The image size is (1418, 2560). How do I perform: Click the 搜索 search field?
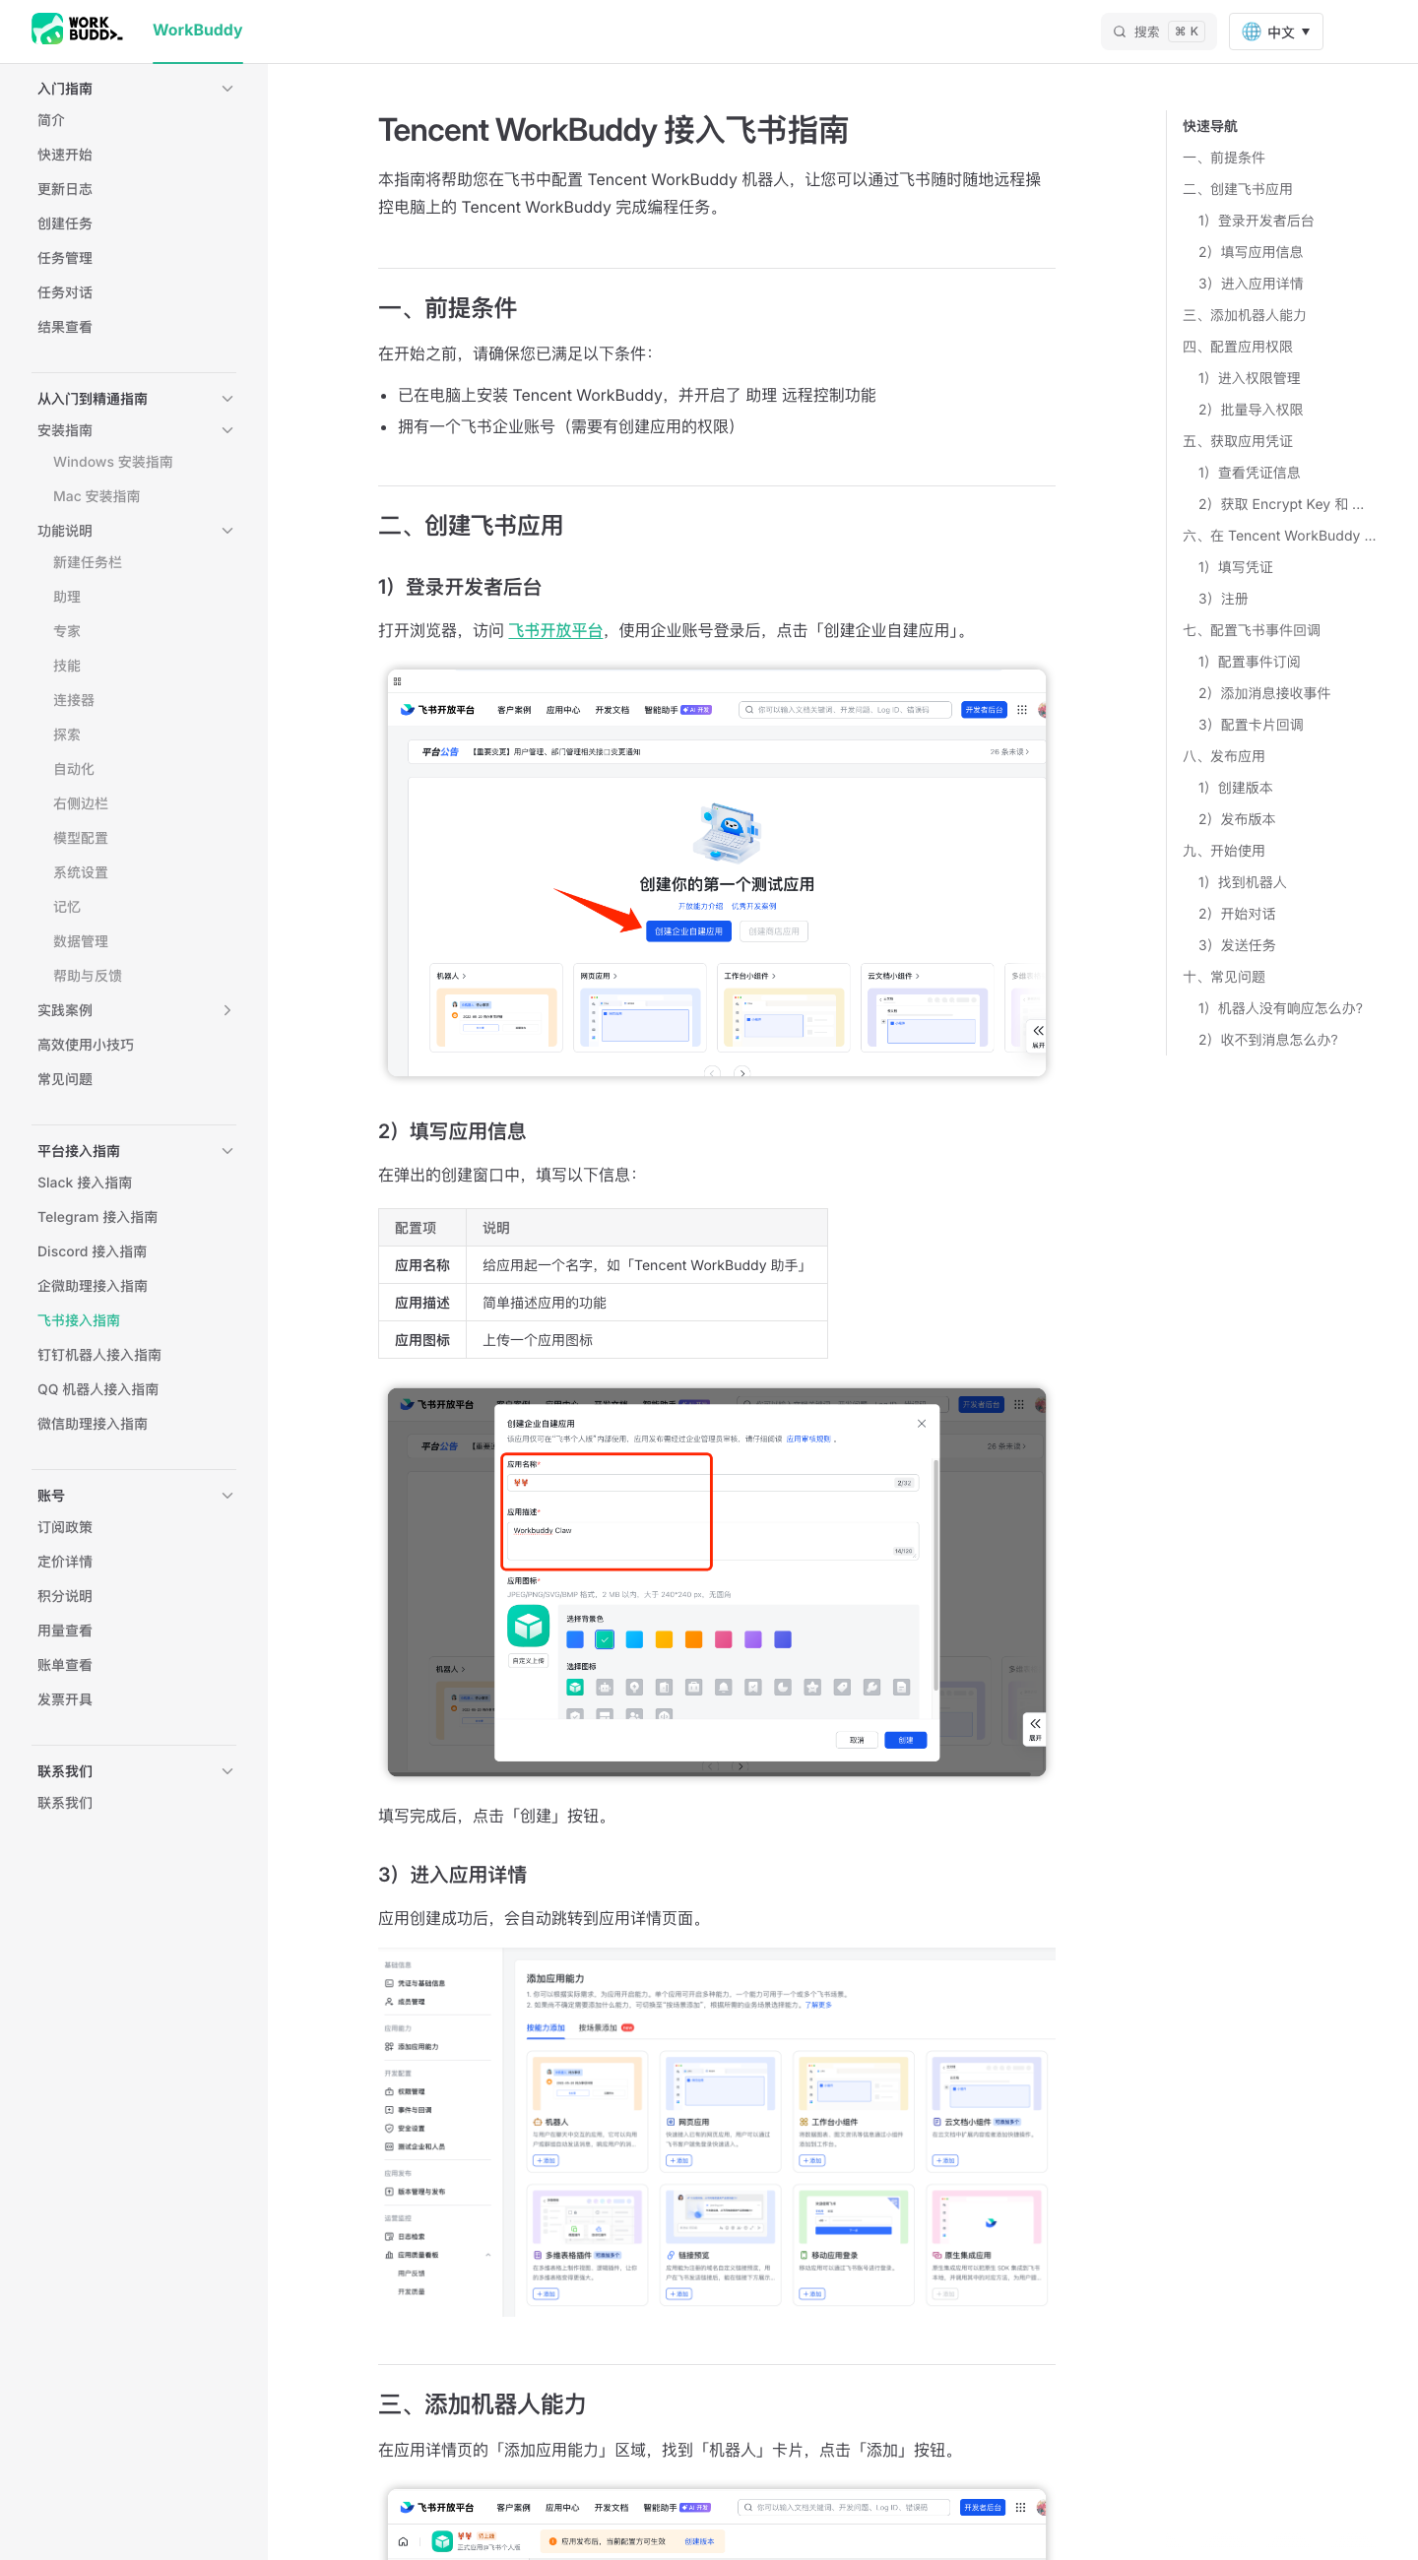click(1158, 32)
